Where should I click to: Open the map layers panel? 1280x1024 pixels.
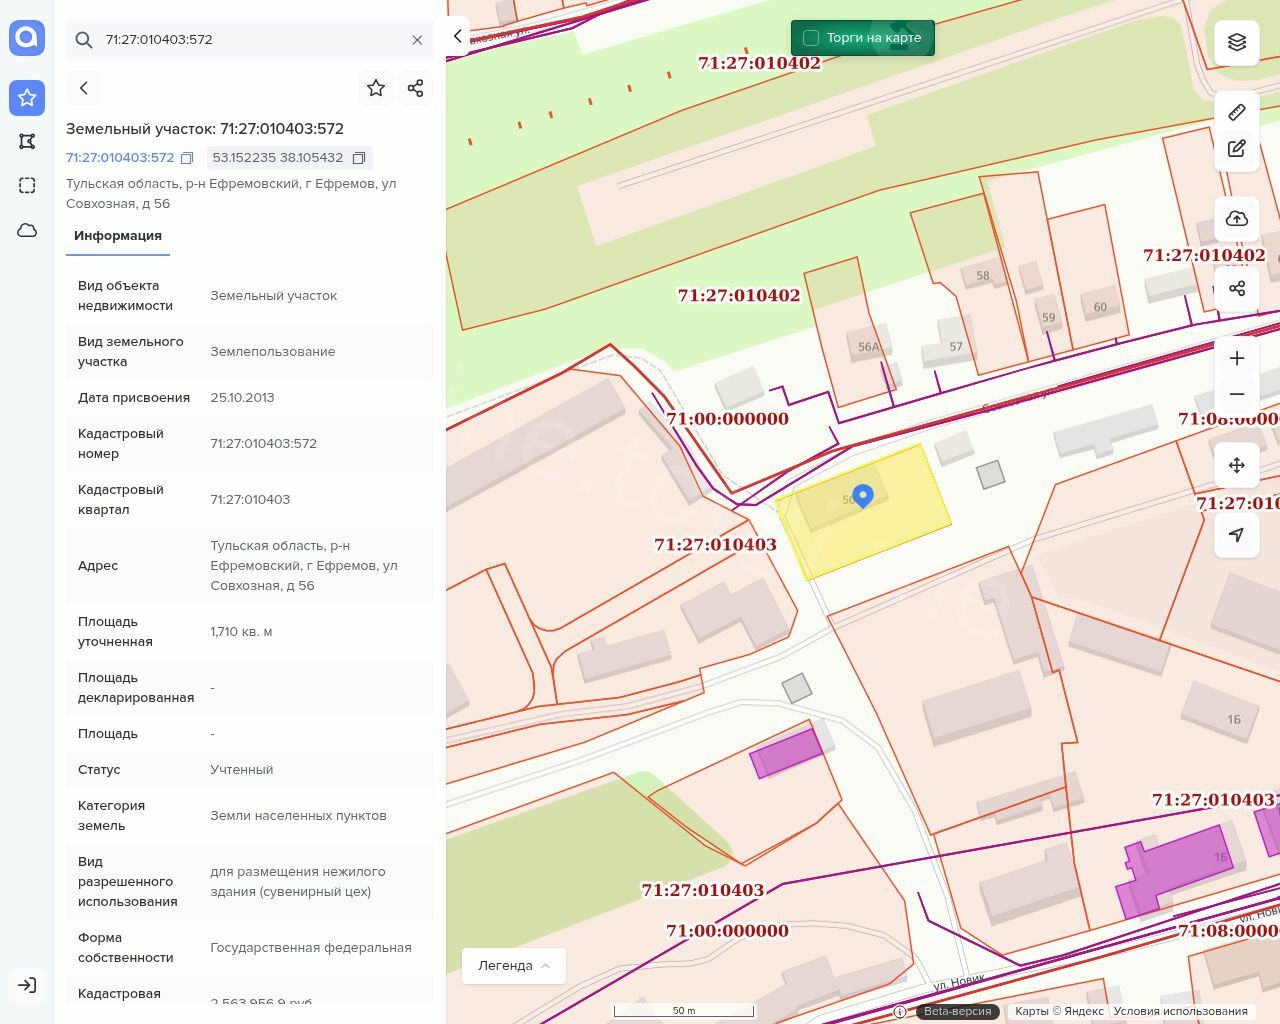[1237, 42]
